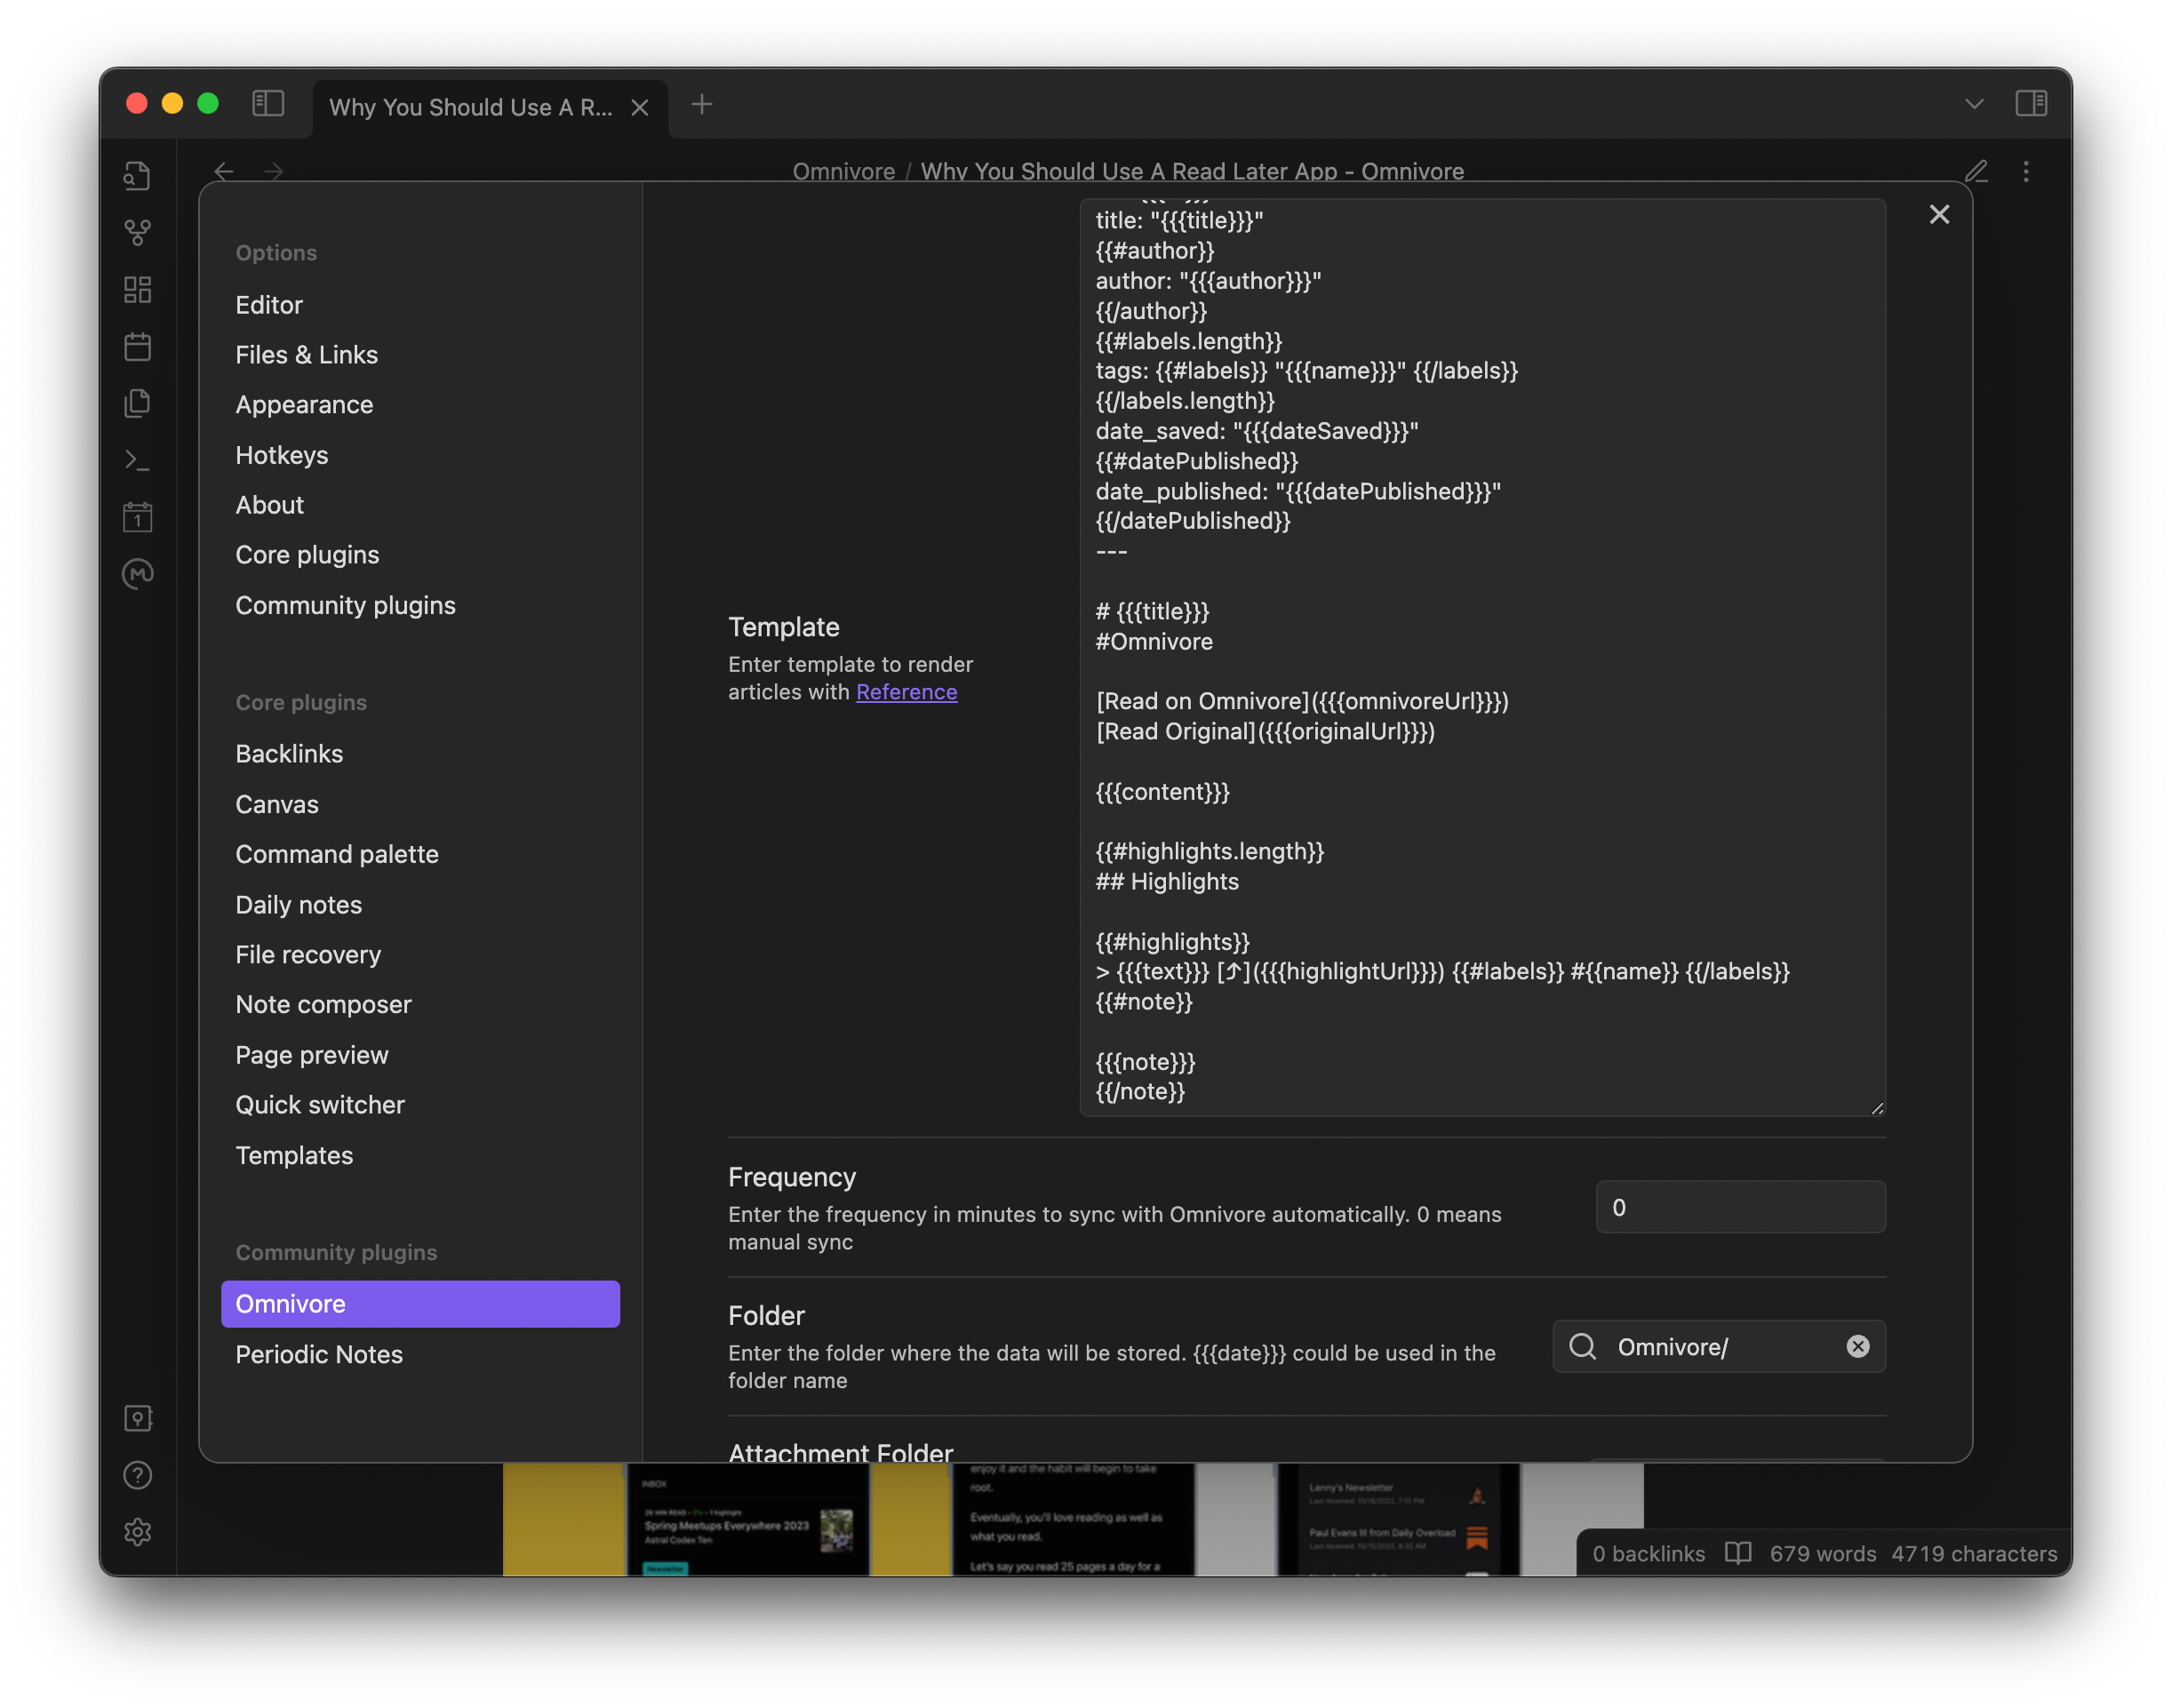Open template Reference link
Image resolution: width=2172 pixels, height=1708 pixels.
click(906, 692)
